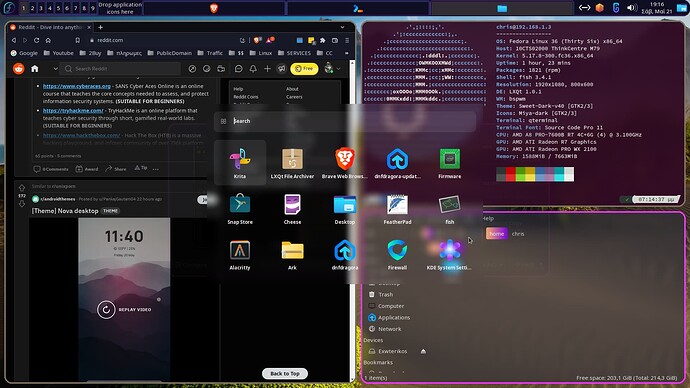Expand Reddit home feed dropdown
The image size is (690, 388).
coord(55,69)
